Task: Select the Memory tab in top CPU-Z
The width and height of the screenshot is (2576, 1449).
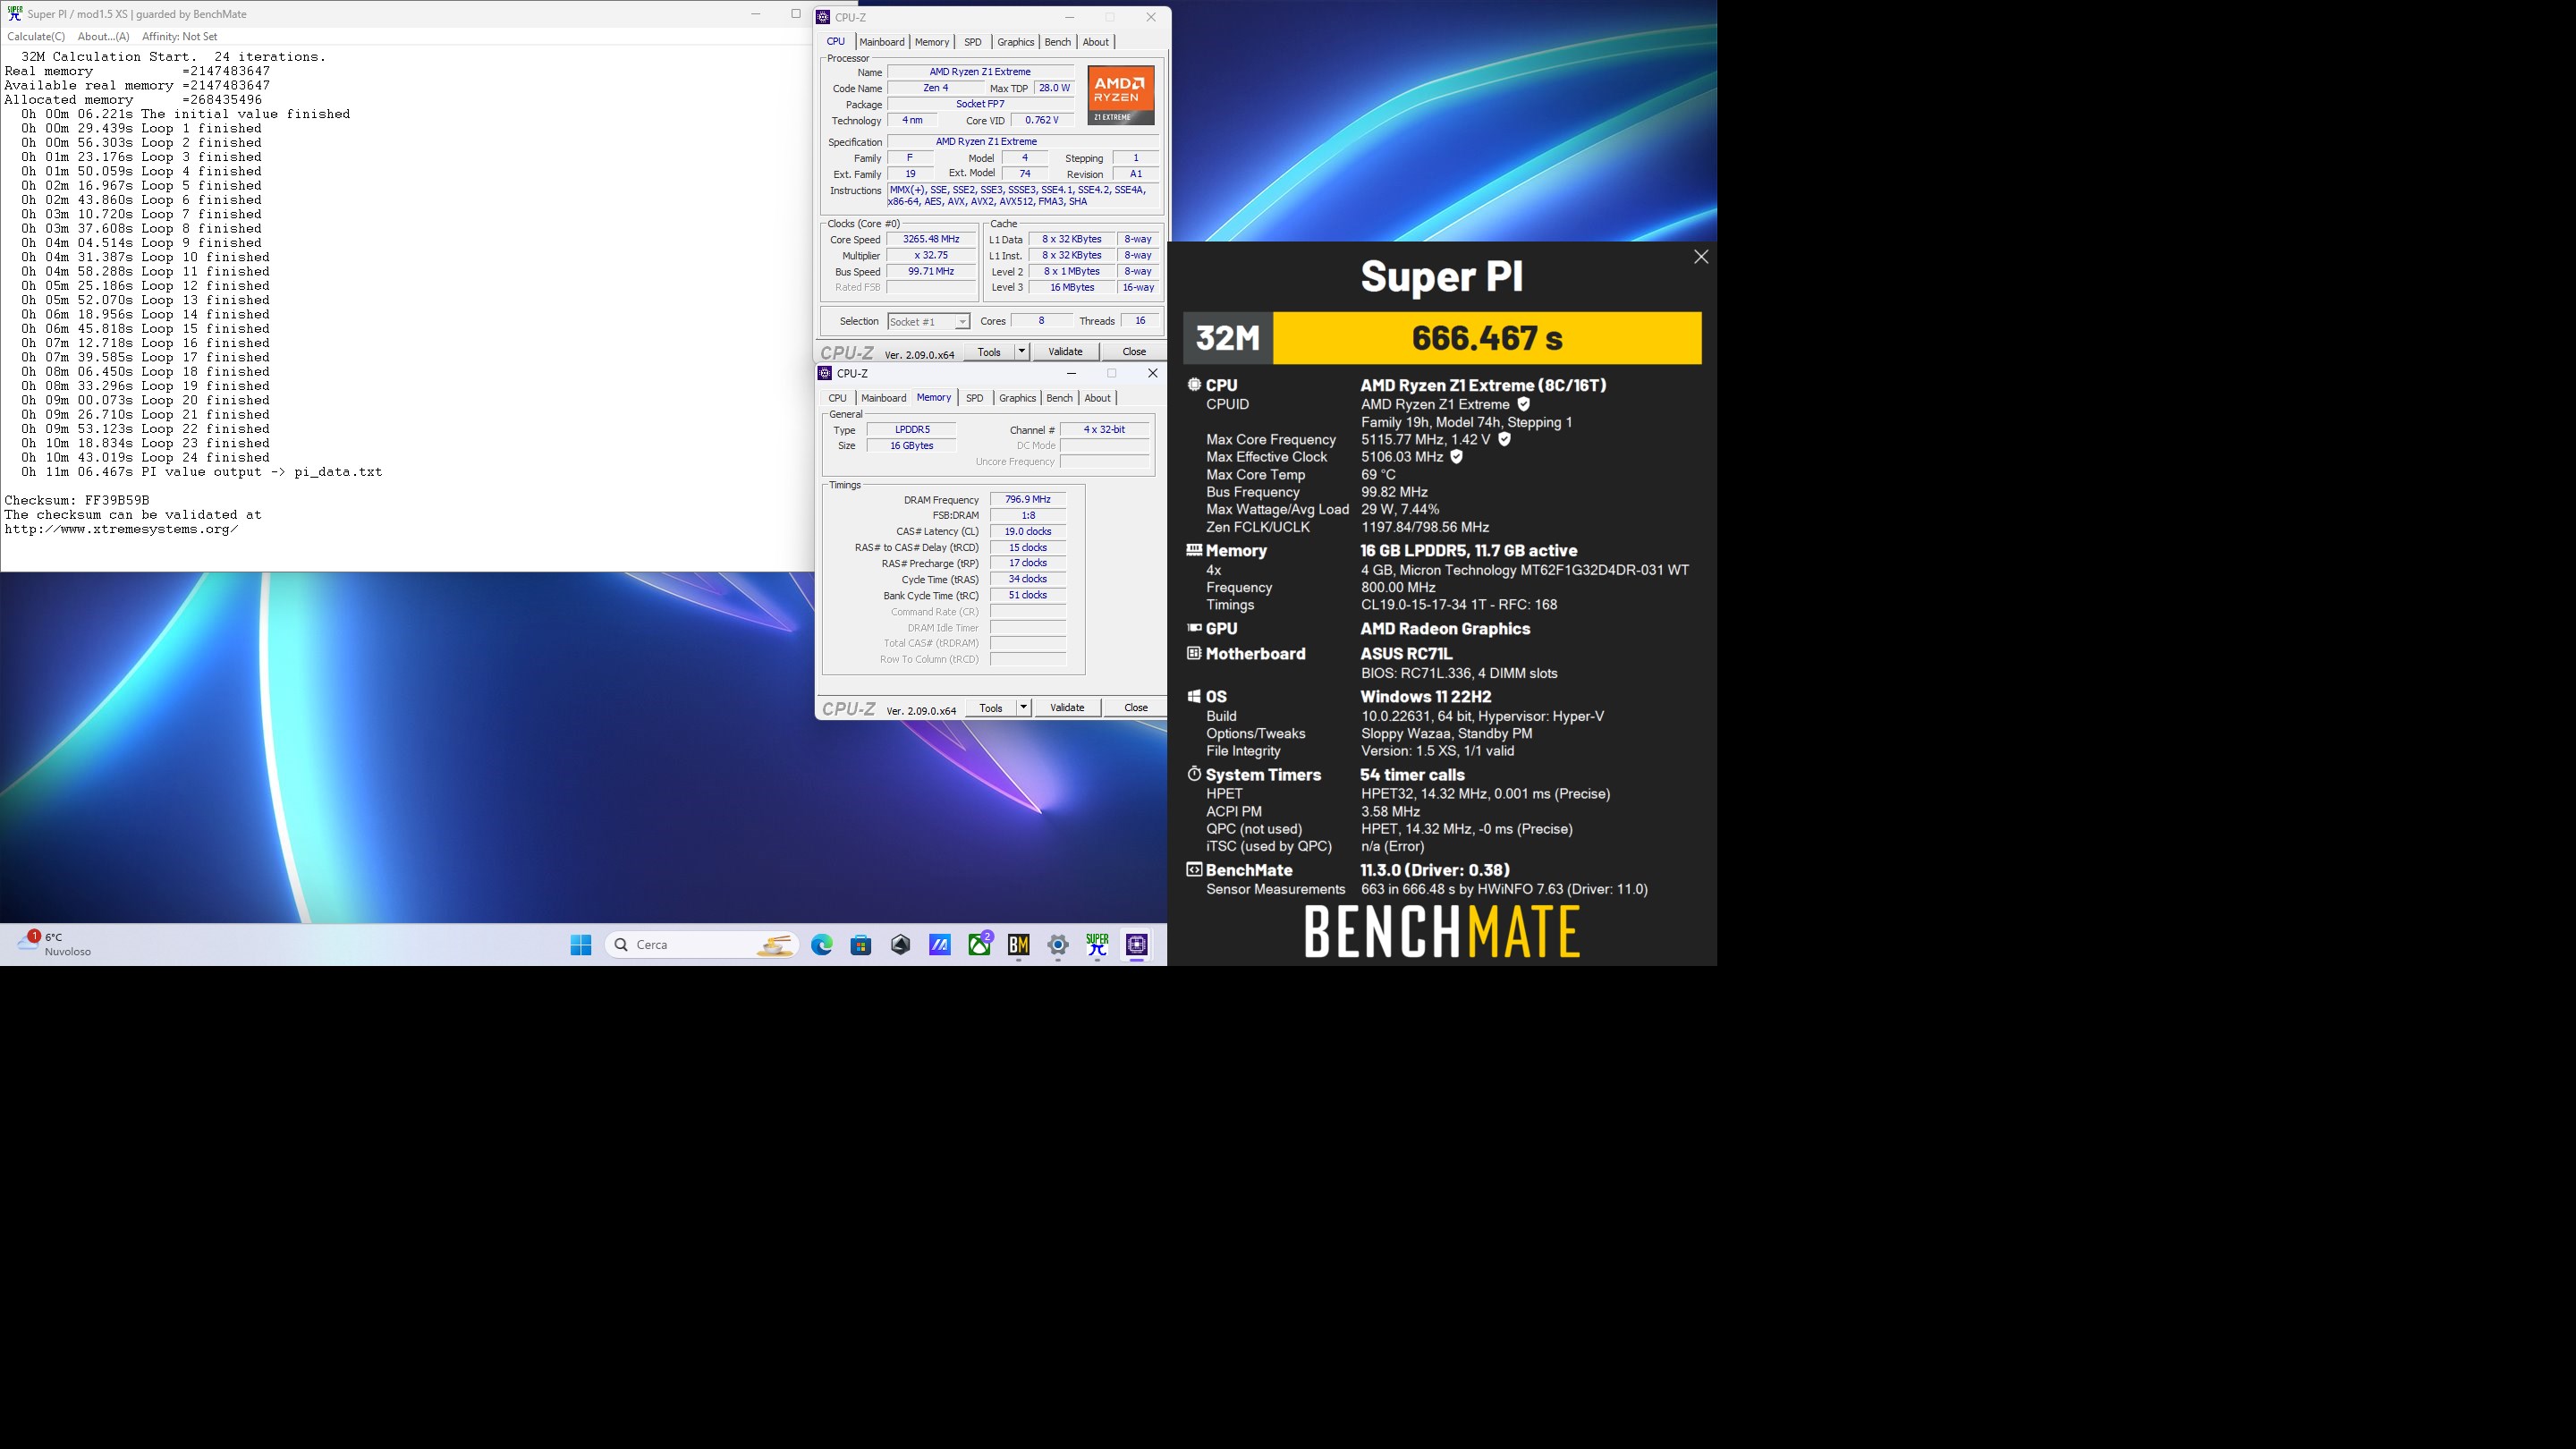Action: click(x=932, y=42)
